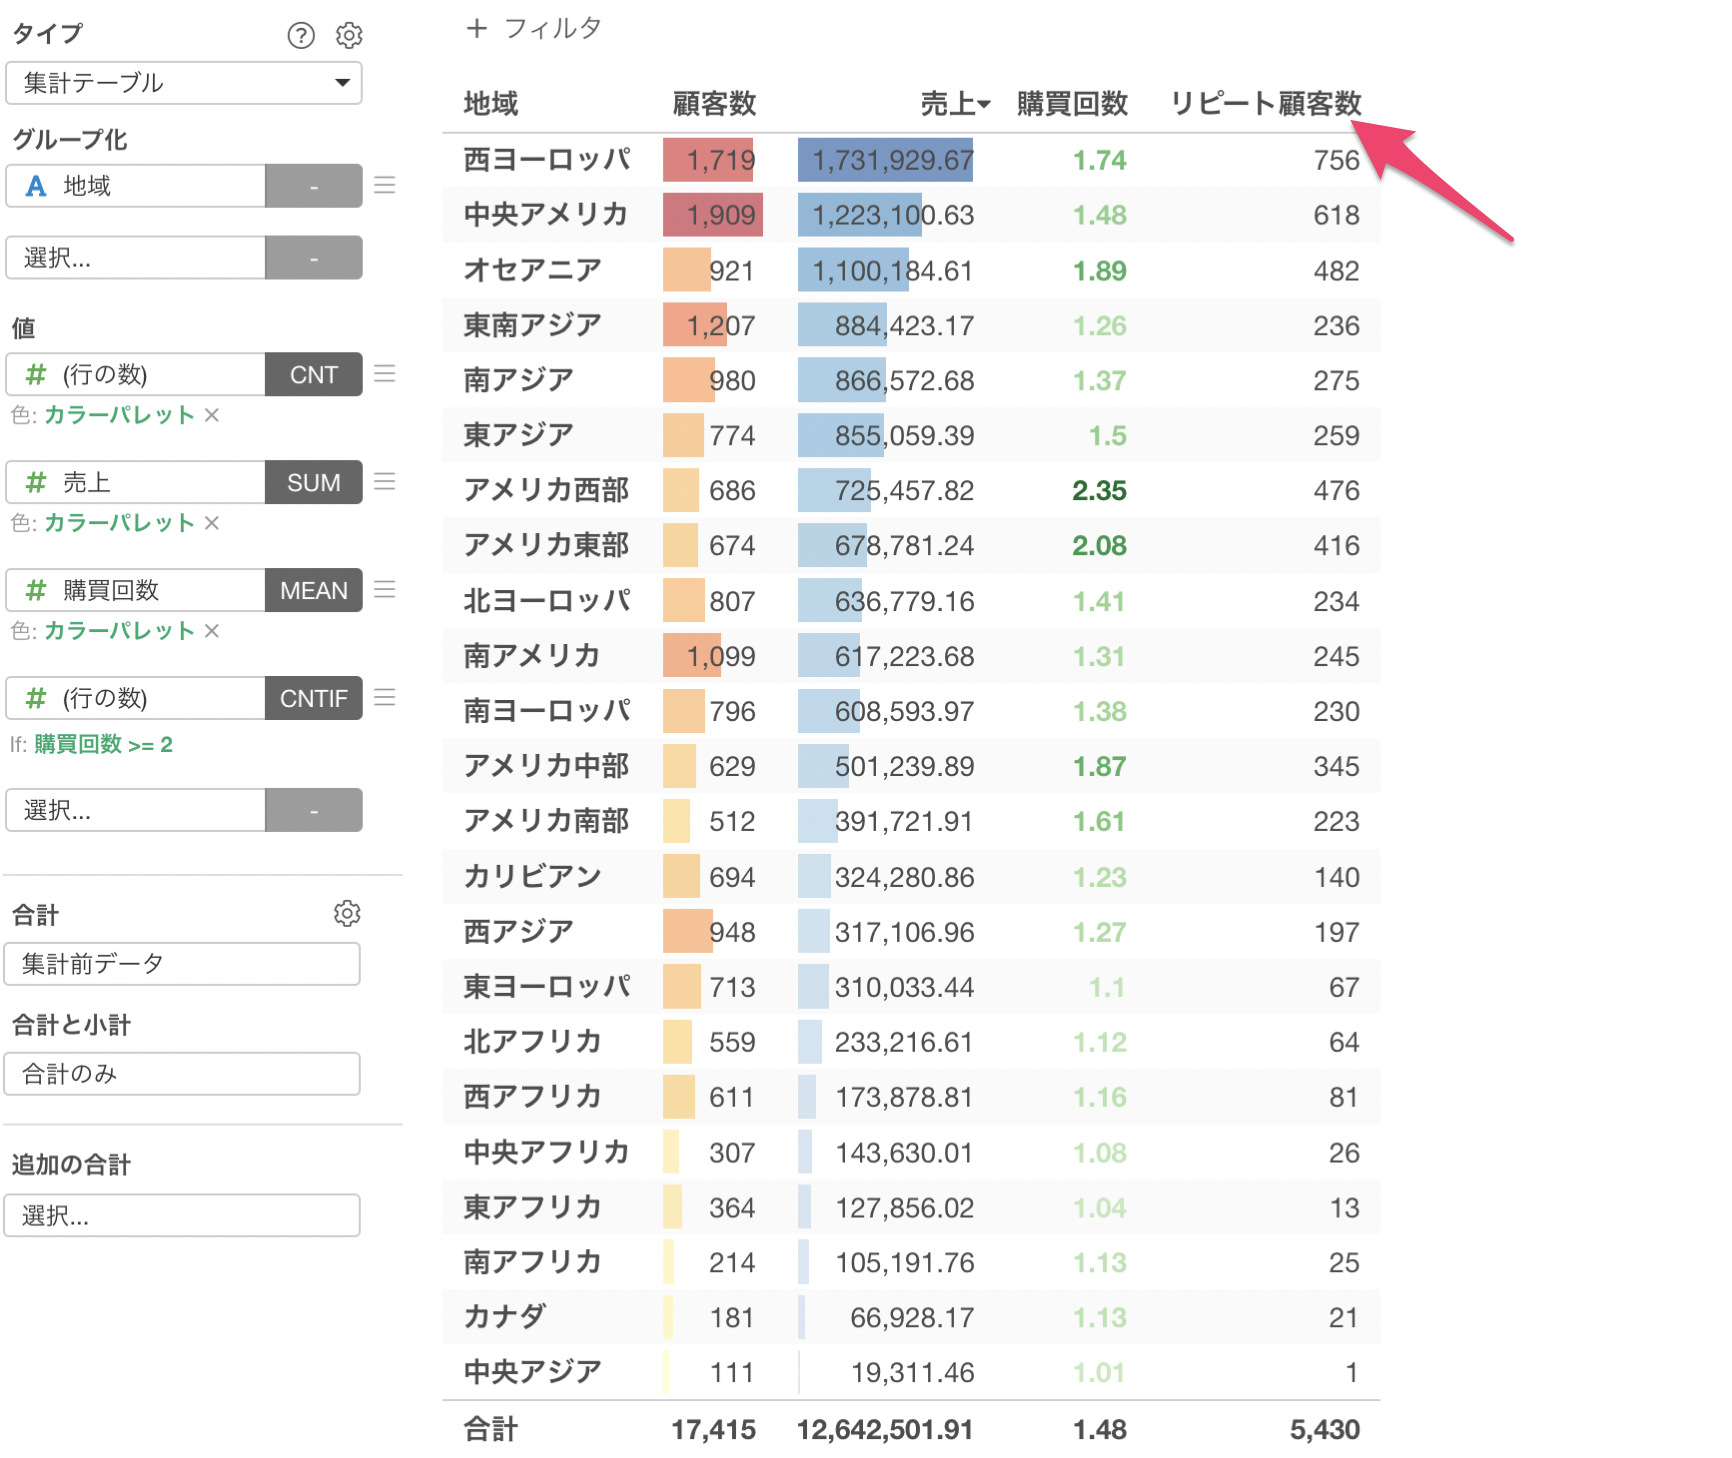This screenshot has width=1732, height=1458.
Task: Open カラーパレット link under 売上
Action: (119, 523)
